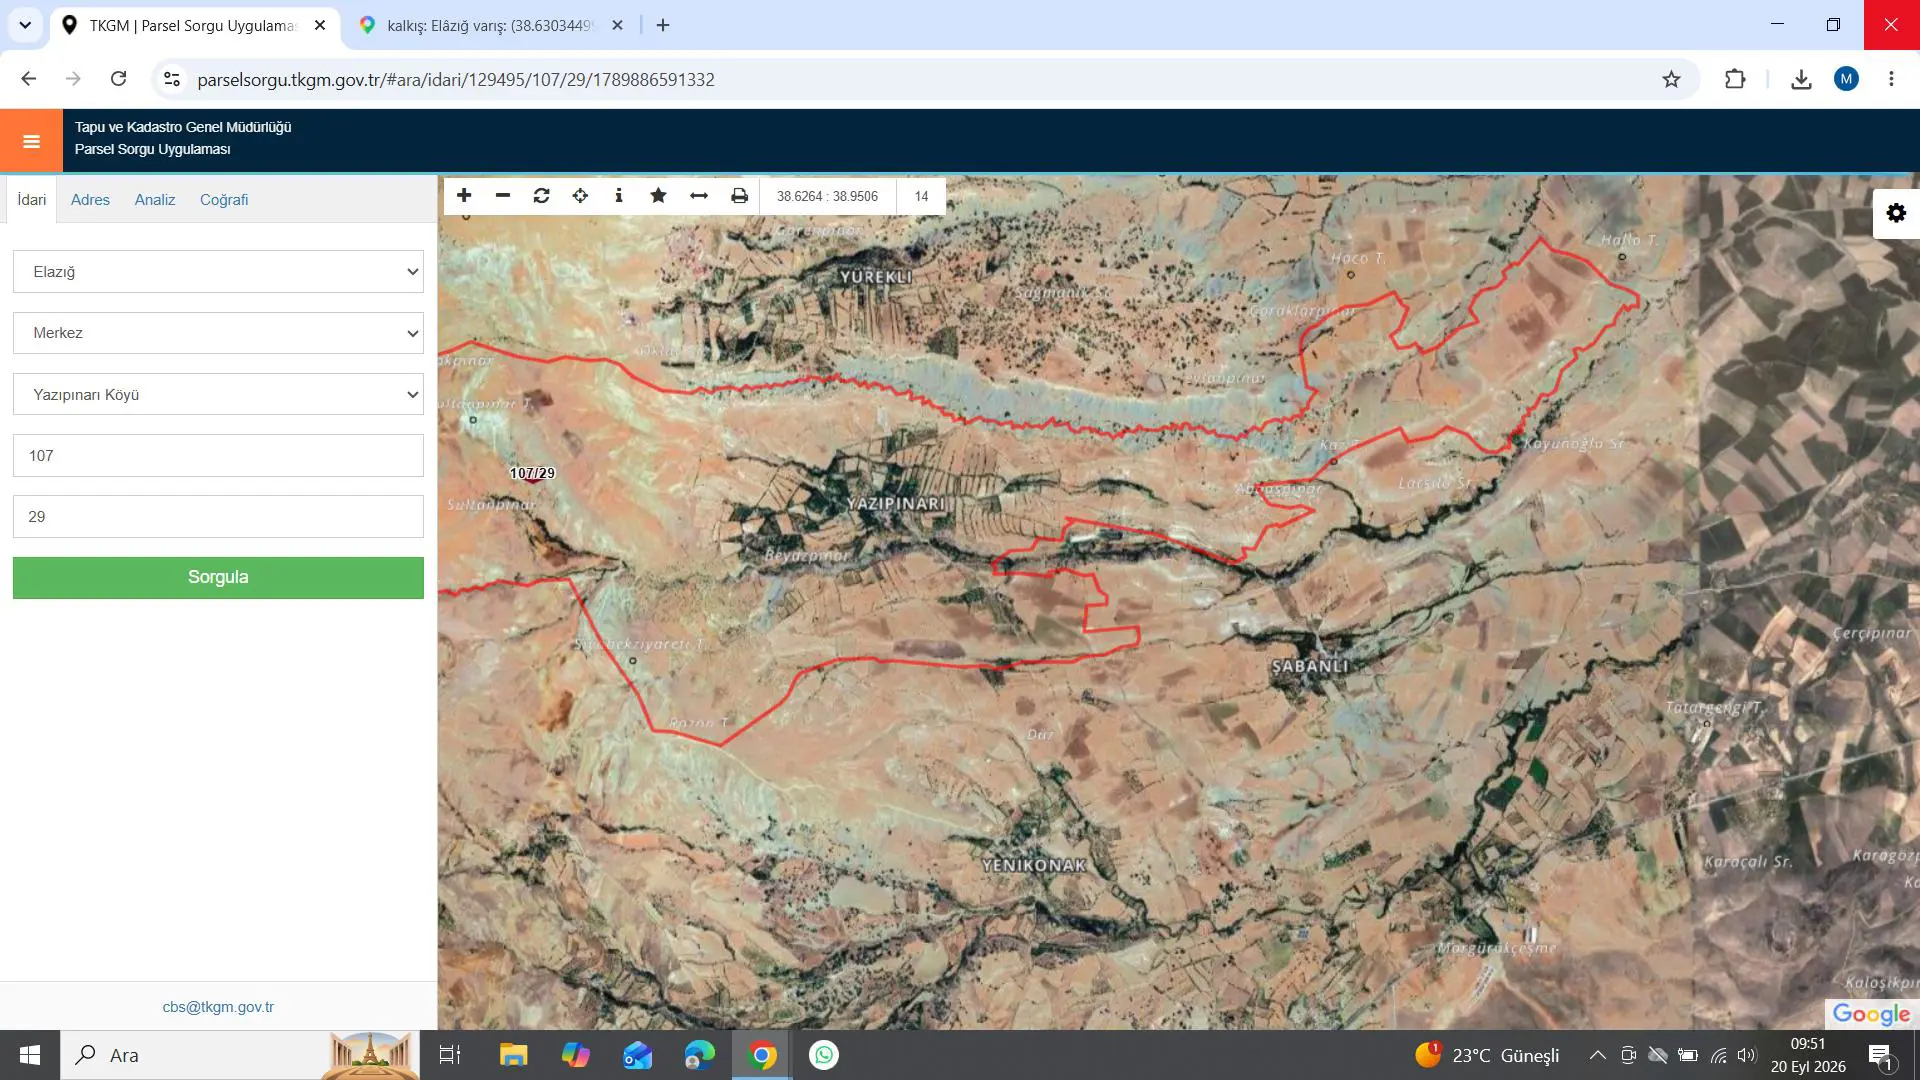Switch to the İdari tab
The width and height of the screenshot is (1920, 1080).
[x=31, y=200]
